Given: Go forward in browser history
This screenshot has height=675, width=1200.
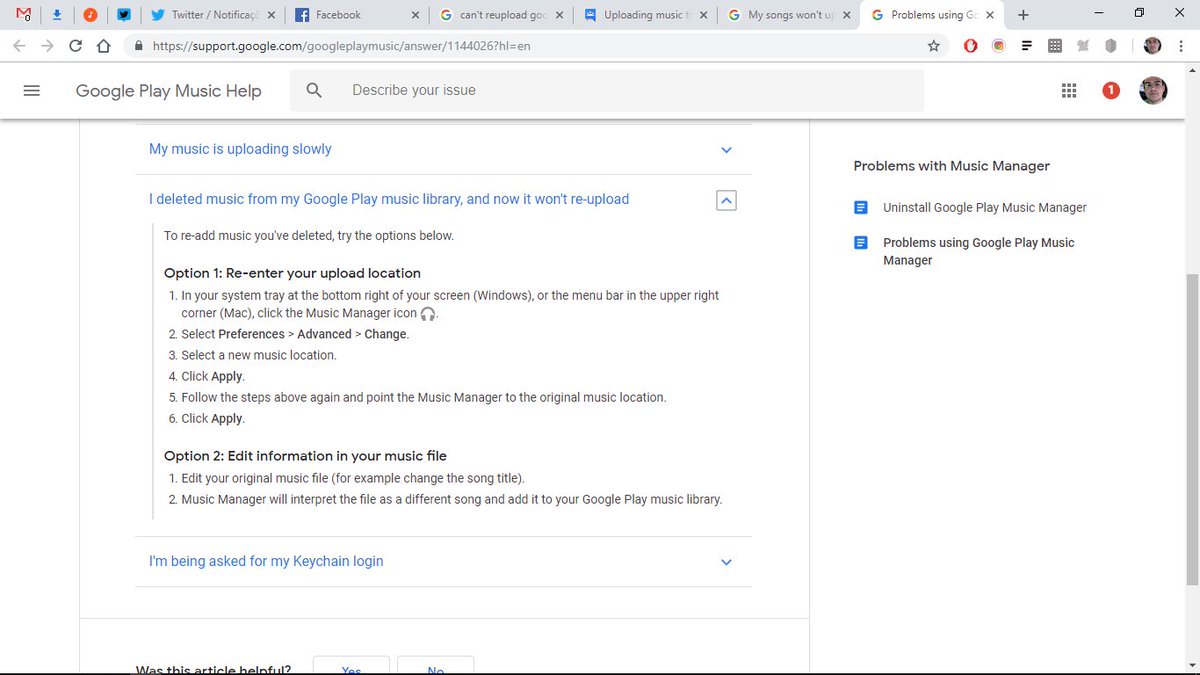Looking at the screenshot, I should click(48, 46).
